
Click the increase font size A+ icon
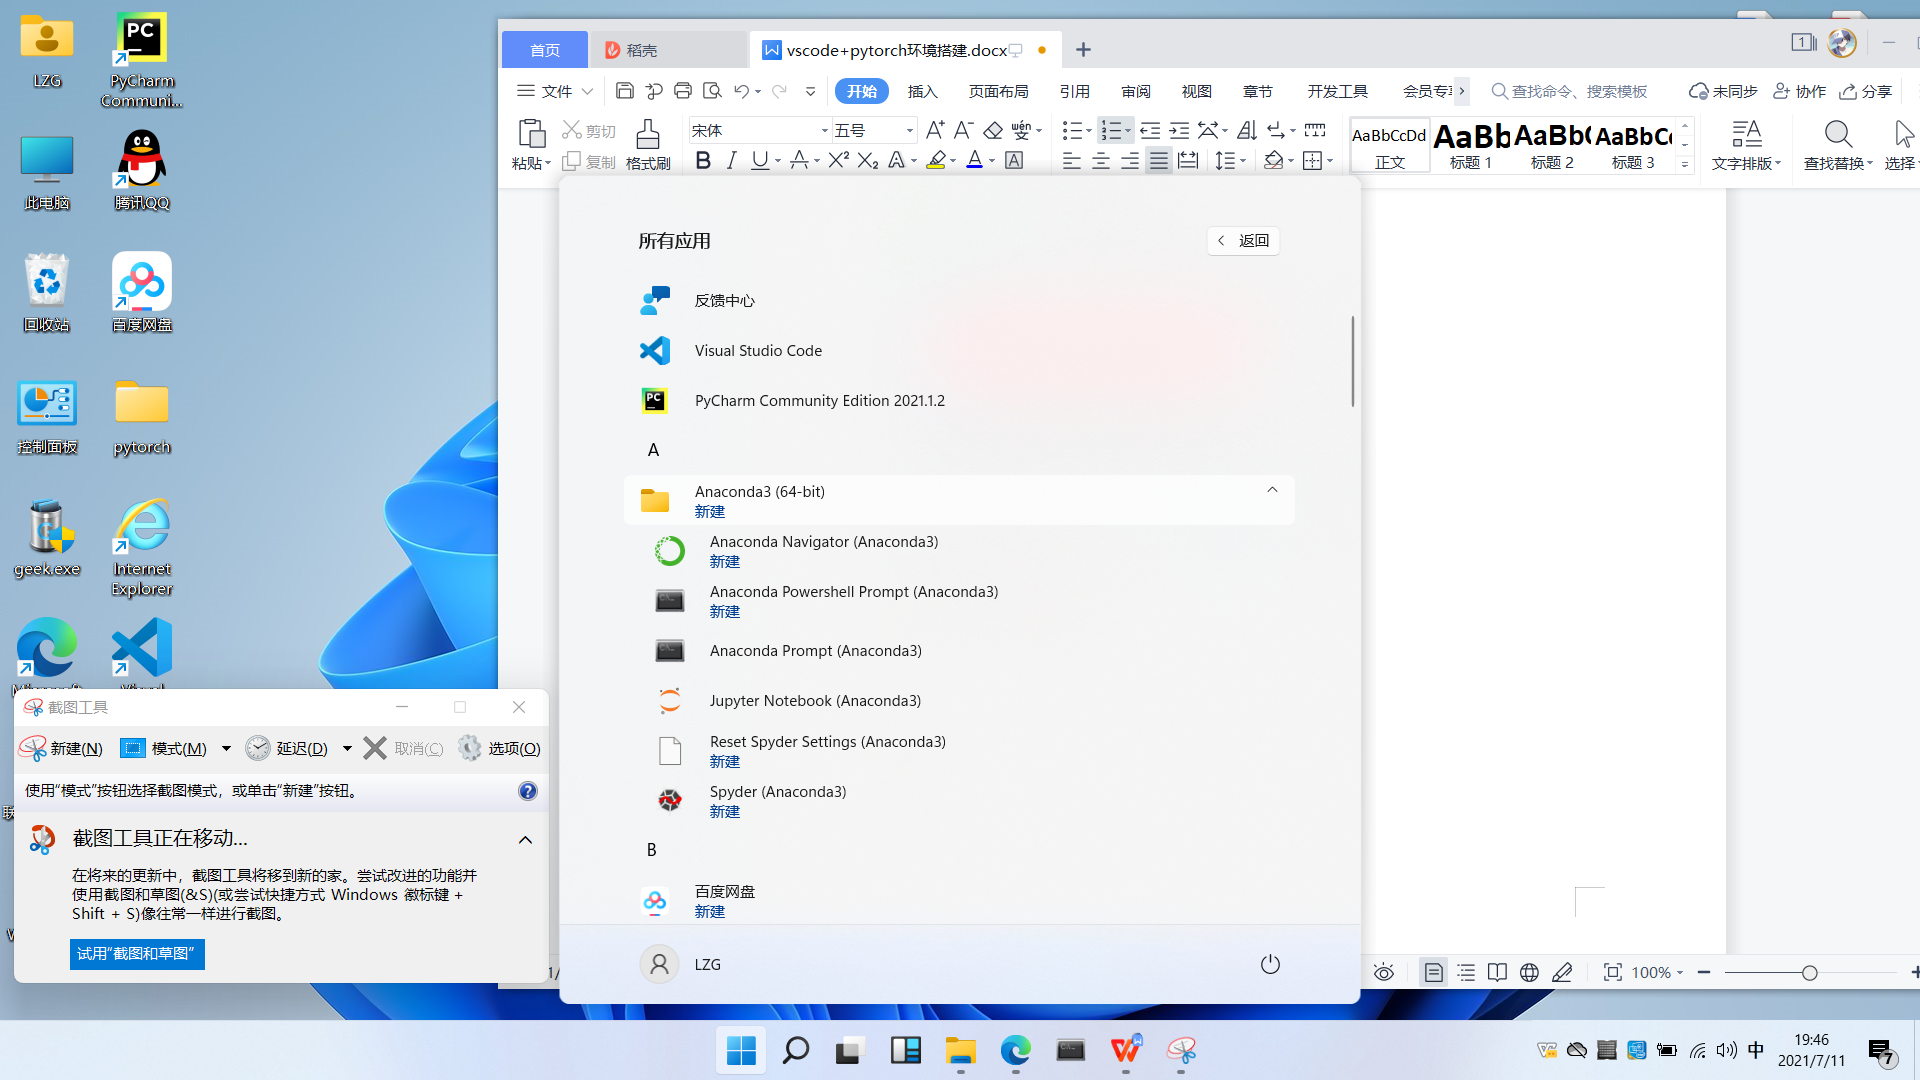coord(935,130)
